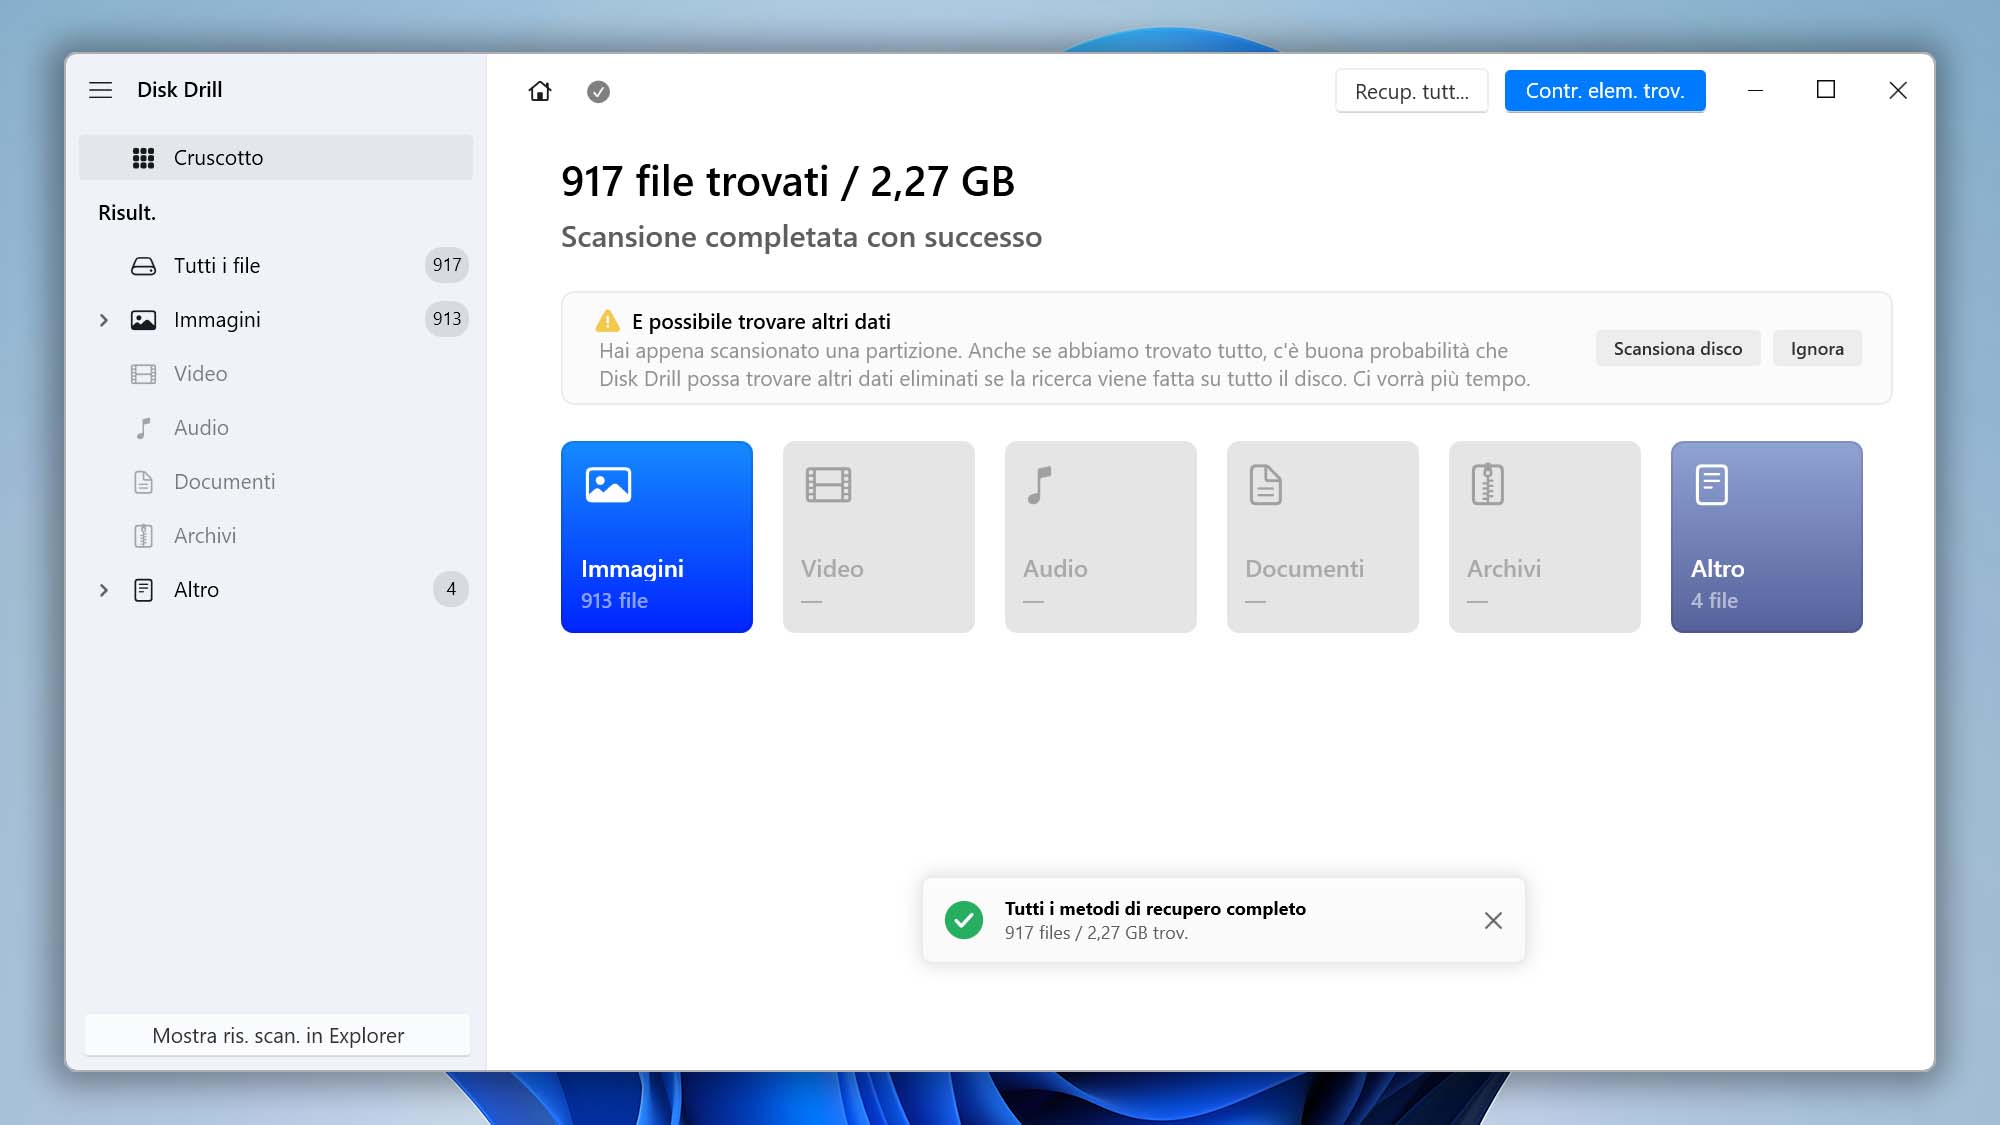Viewport: 2000px width, 1125px height.
Task: Open the Documenti category tile
Action: 1323,537
